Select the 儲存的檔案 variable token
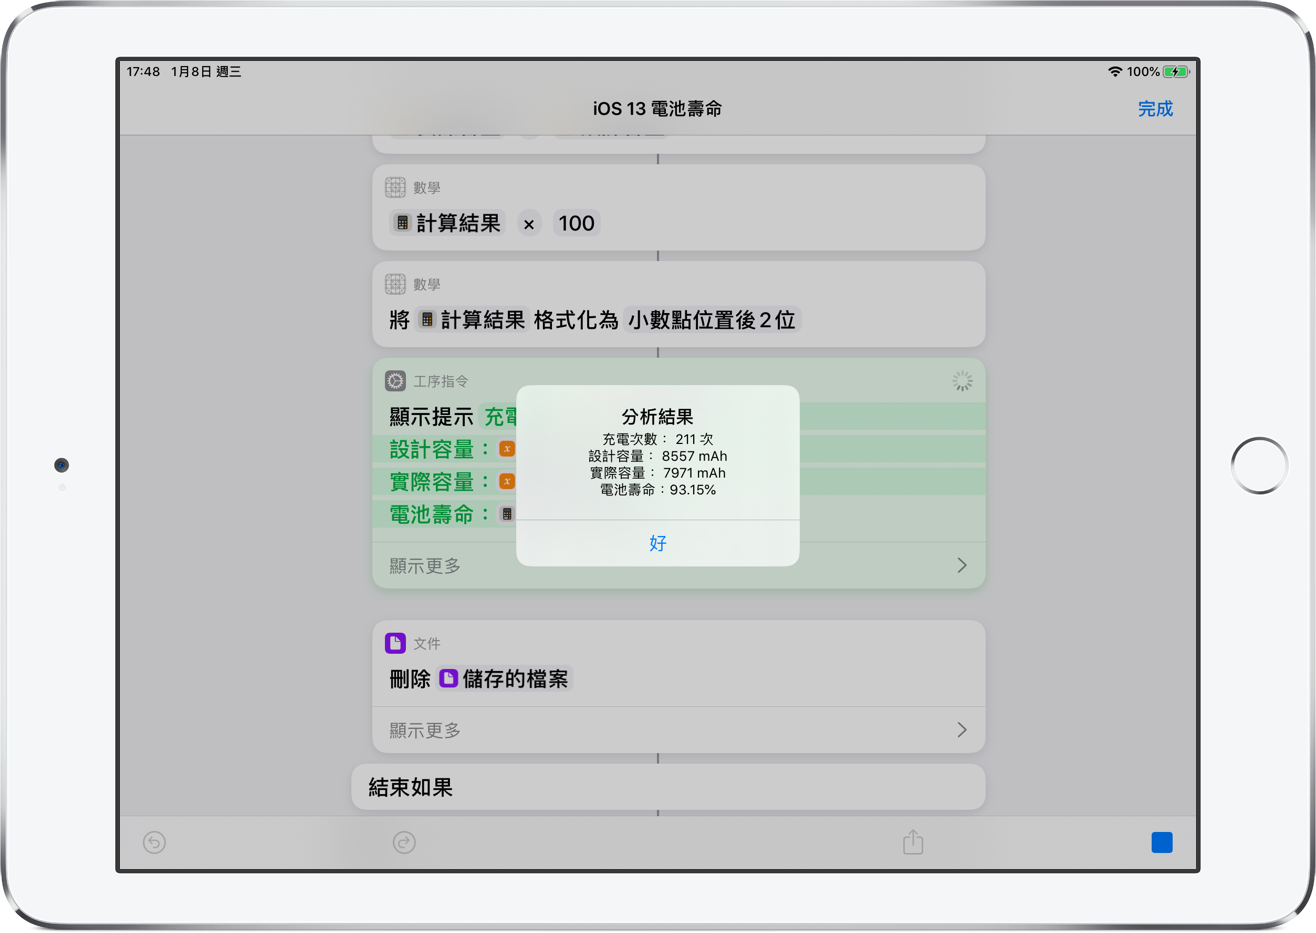 coord(504,679)
